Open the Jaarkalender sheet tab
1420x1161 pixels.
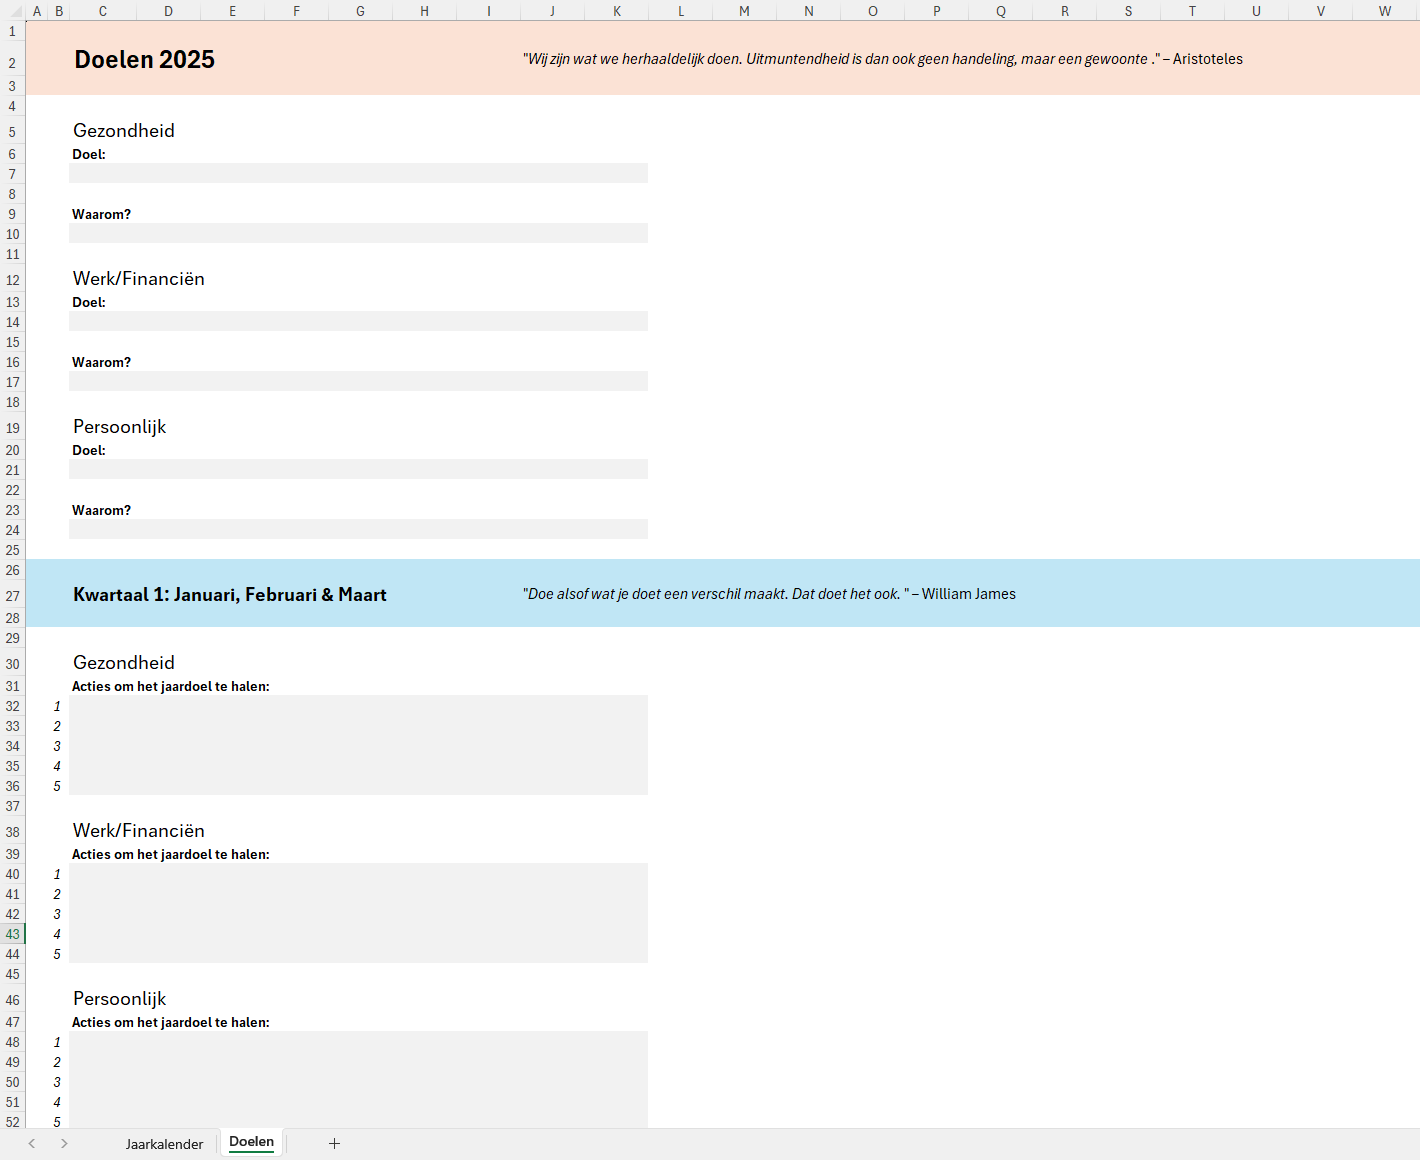click(x=164, y=1144)
